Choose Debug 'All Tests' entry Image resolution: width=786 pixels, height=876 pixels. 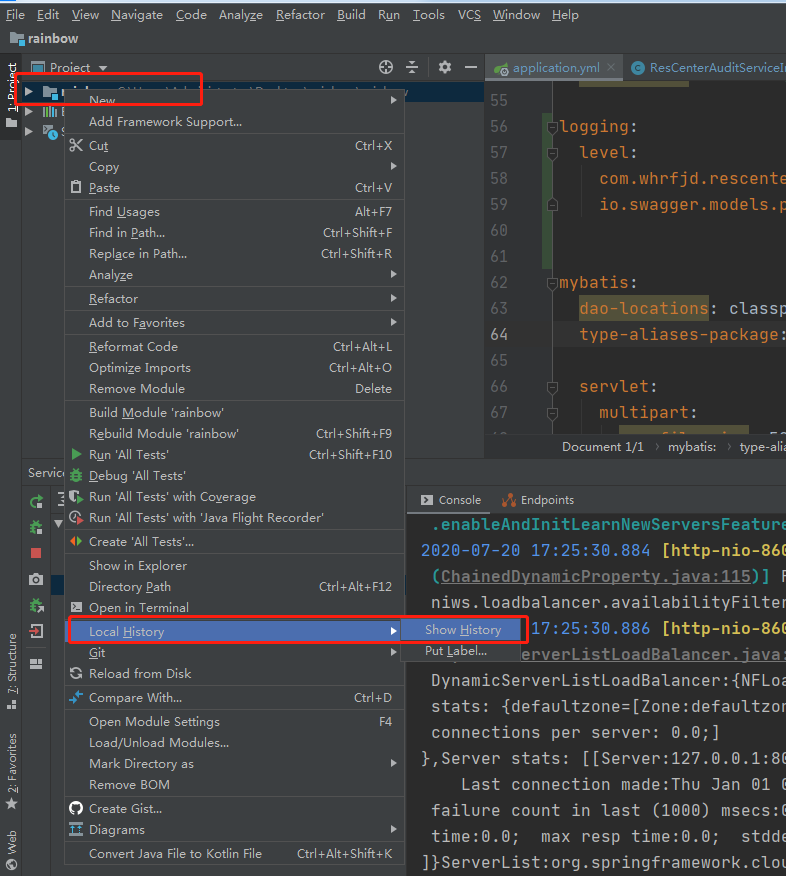coord(234,476)
